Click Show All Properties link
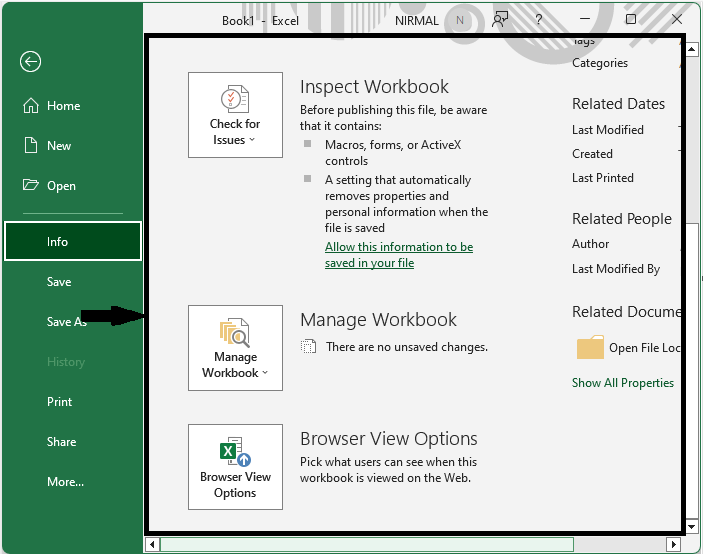This screenshot has height=554, width=703. pos(623,383)
